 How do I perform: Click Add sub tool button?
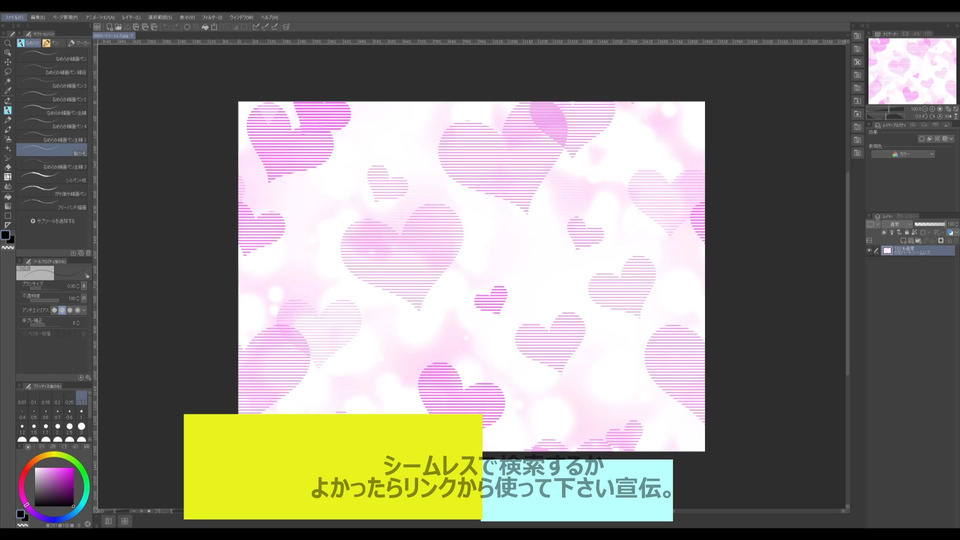[x=53, y=221]
